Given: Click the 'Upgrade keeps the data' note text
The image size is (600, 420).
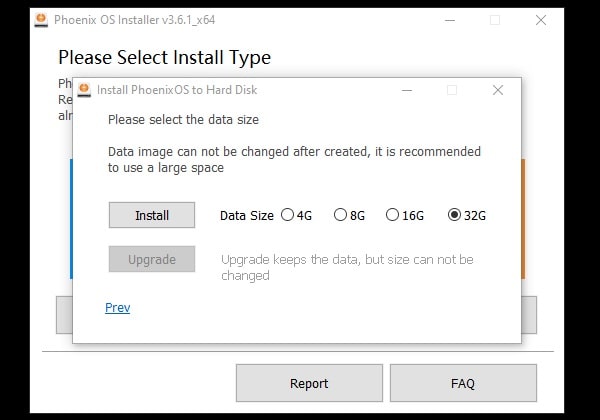Looking at the screenshot, I should pos(347,267).
